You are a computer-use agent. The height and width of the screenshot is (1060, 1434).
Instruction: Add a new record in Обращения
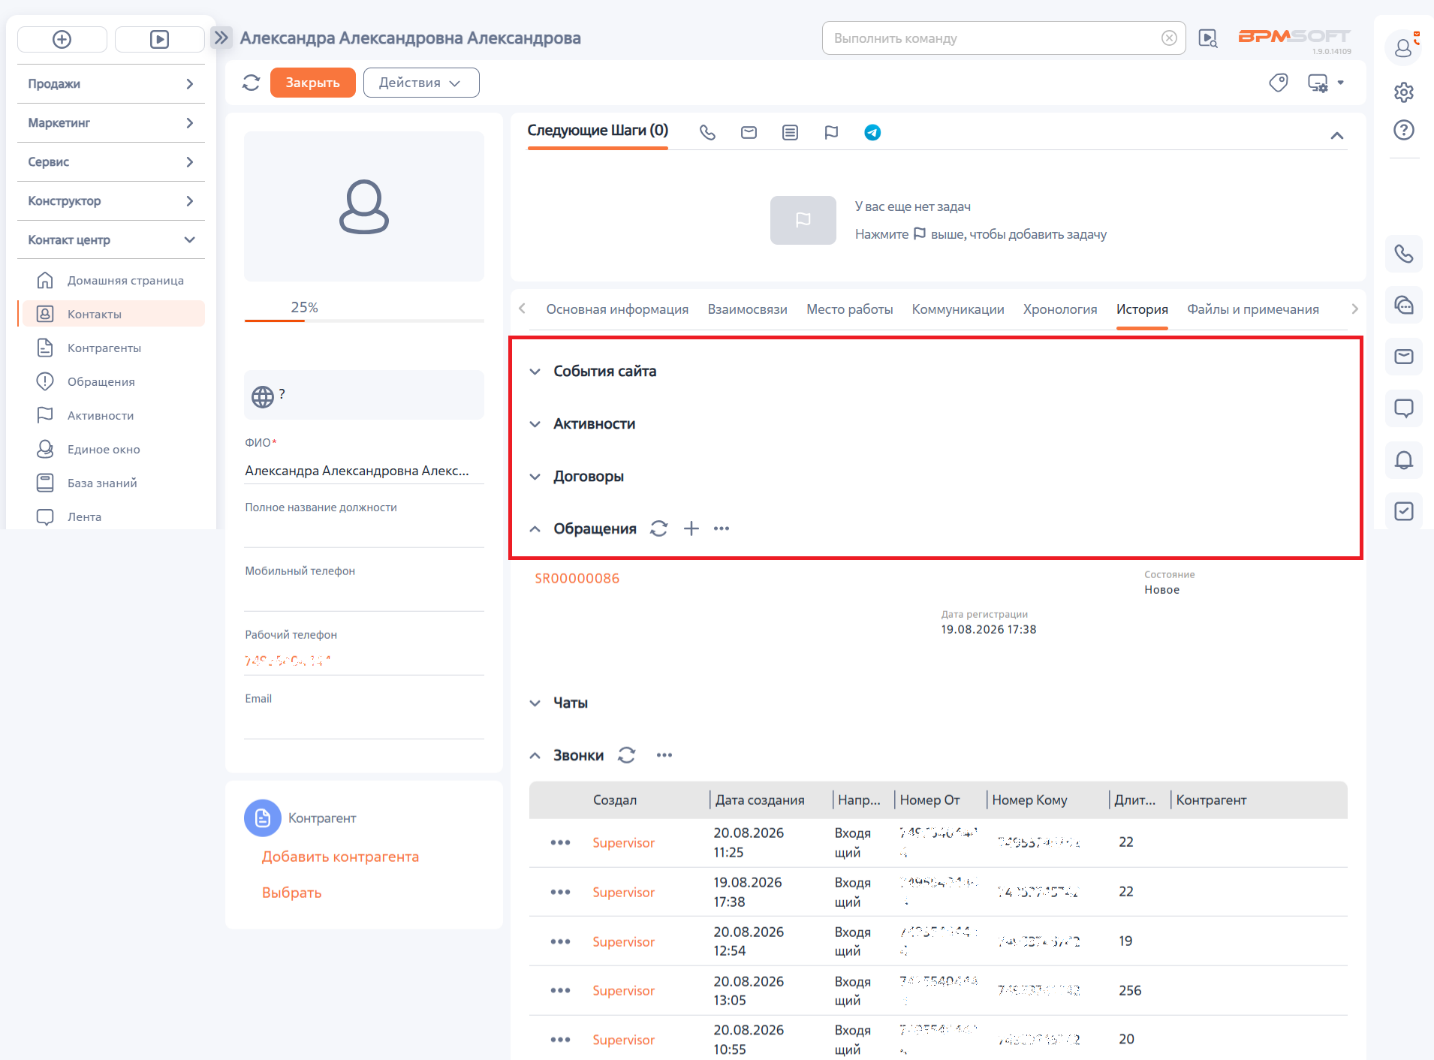tap(691, 528)
